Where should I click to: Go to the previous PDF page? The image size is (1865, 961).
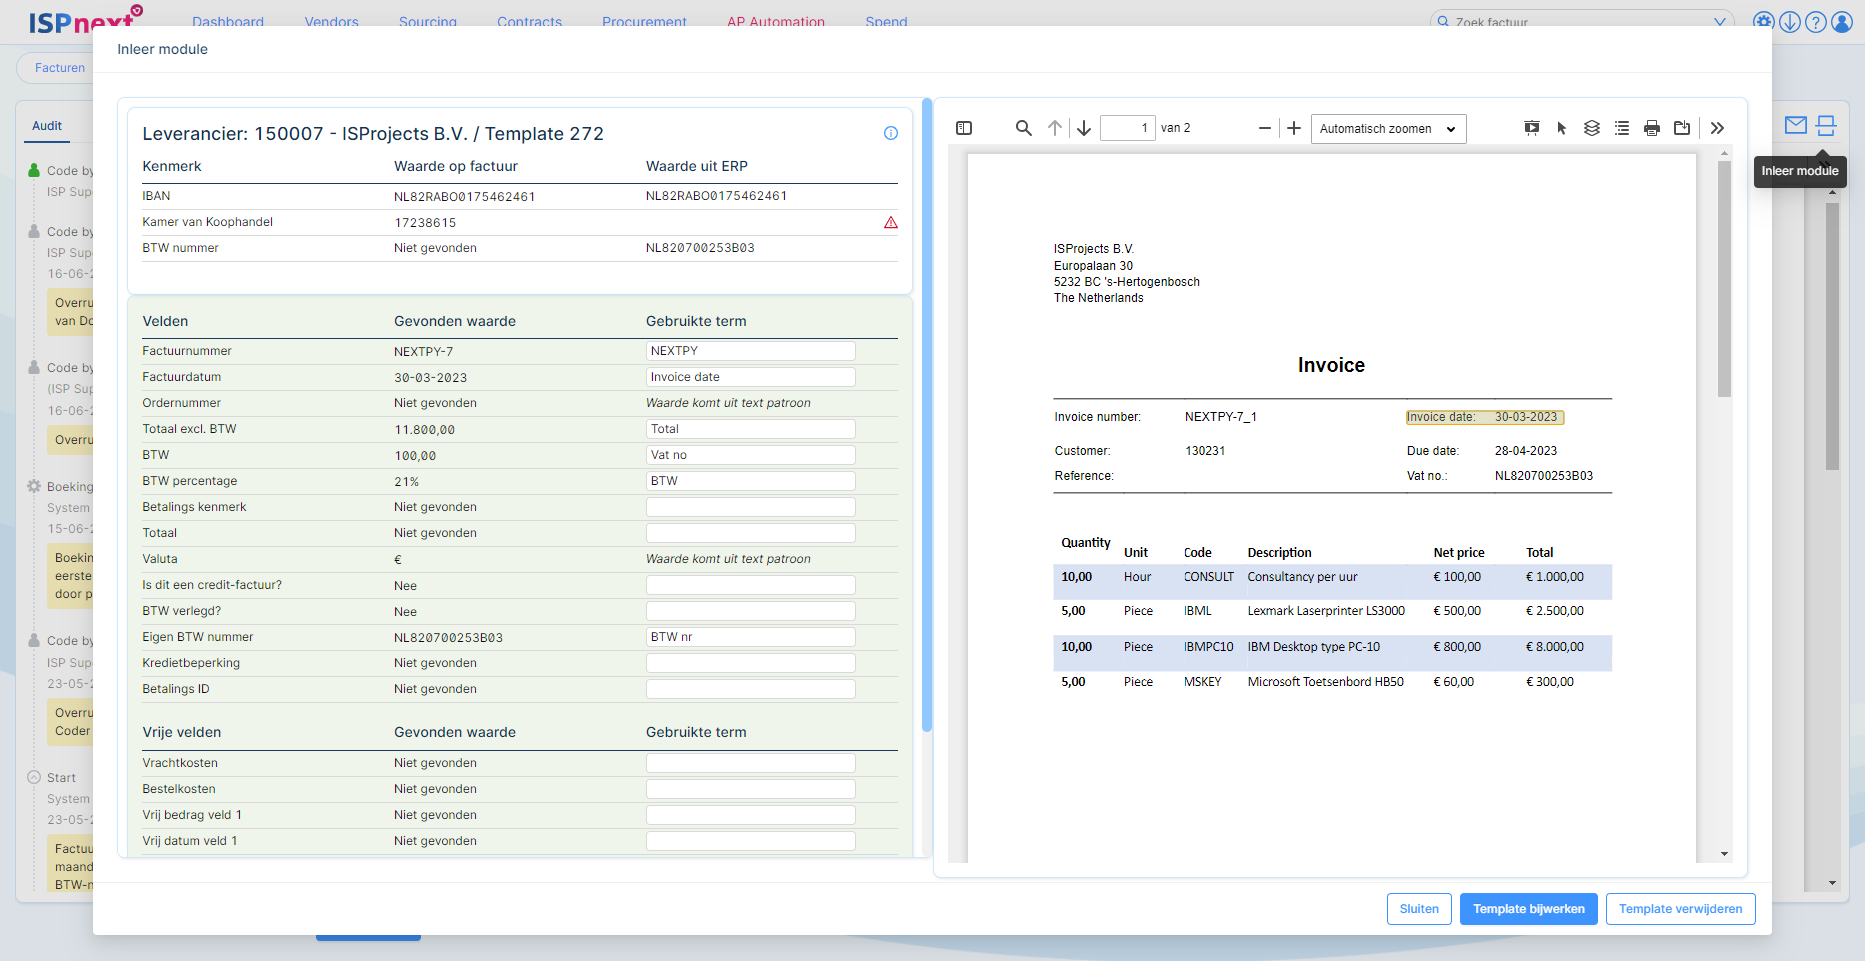(1055, 128)
